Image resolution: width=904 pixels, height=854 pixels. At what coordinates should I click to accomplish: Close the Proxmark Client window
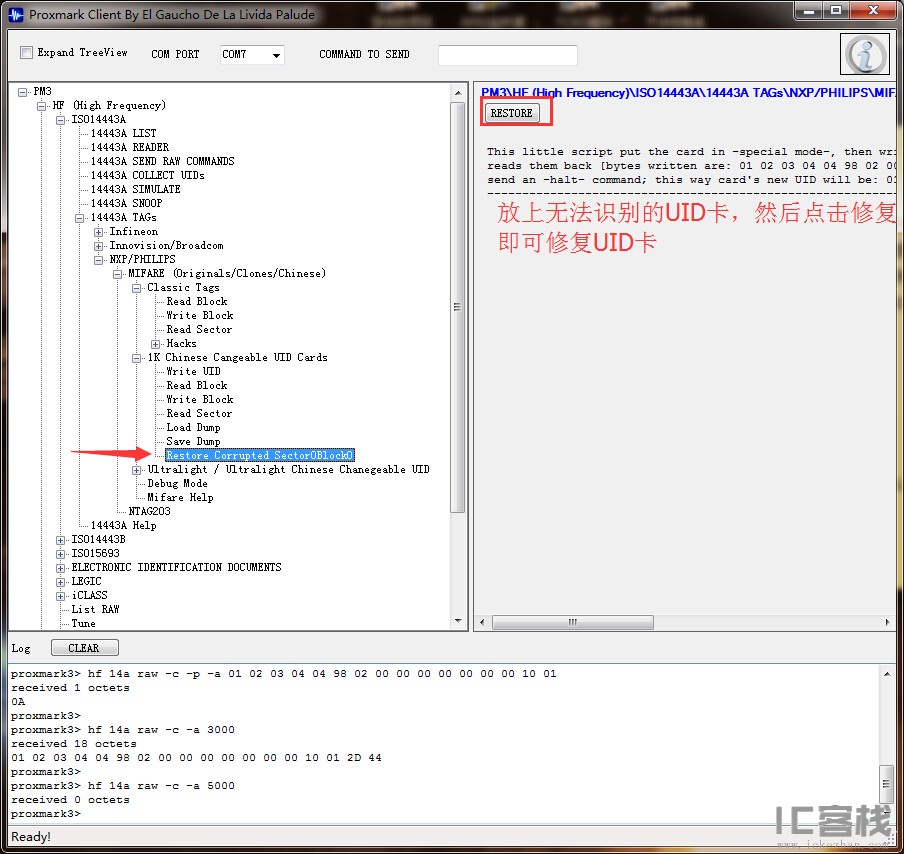(873, 11)
